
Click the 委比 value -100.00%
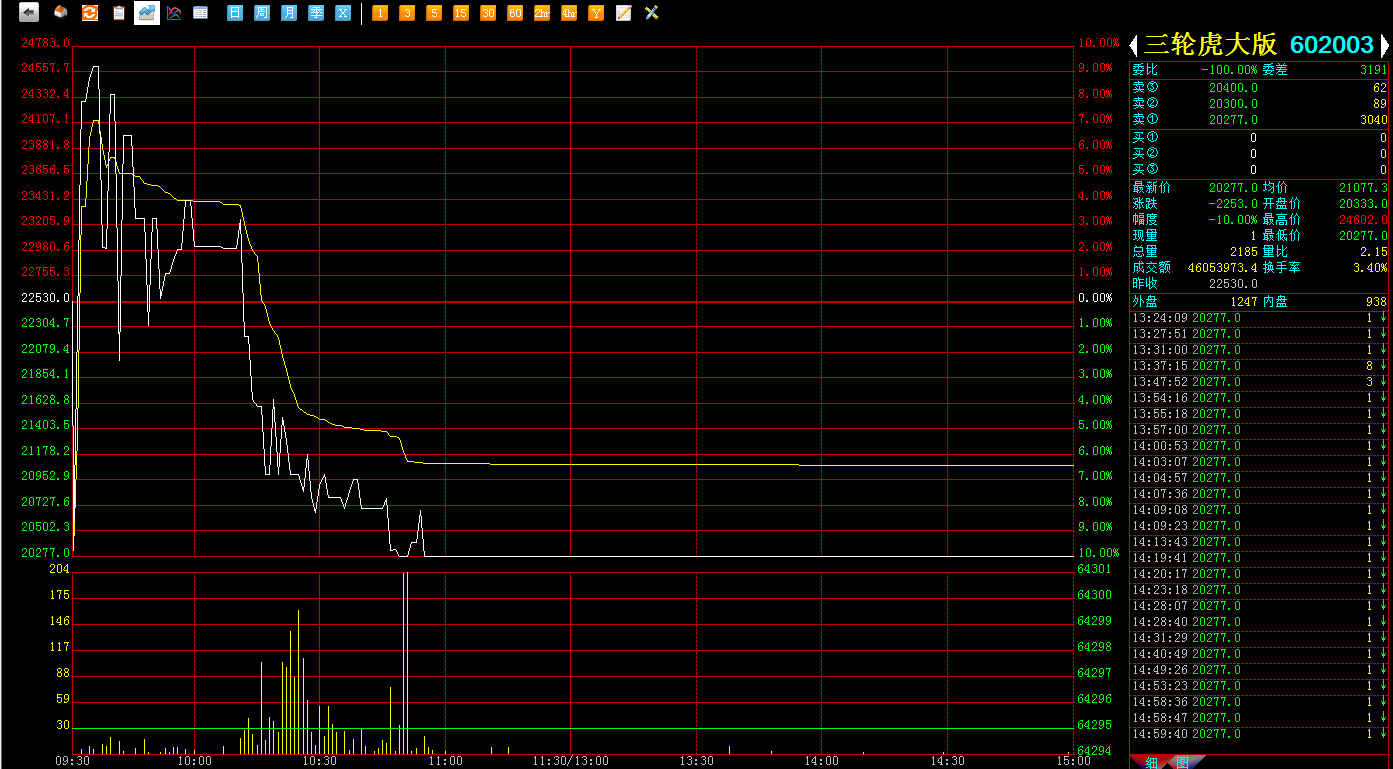coord(1229,70)
